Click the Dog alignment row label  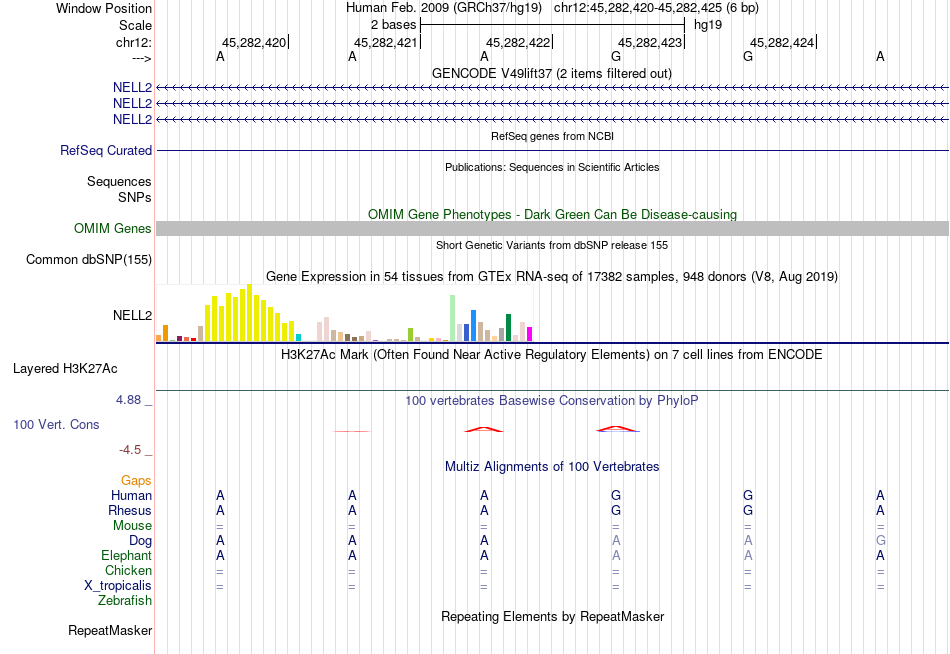click(140, 541)
